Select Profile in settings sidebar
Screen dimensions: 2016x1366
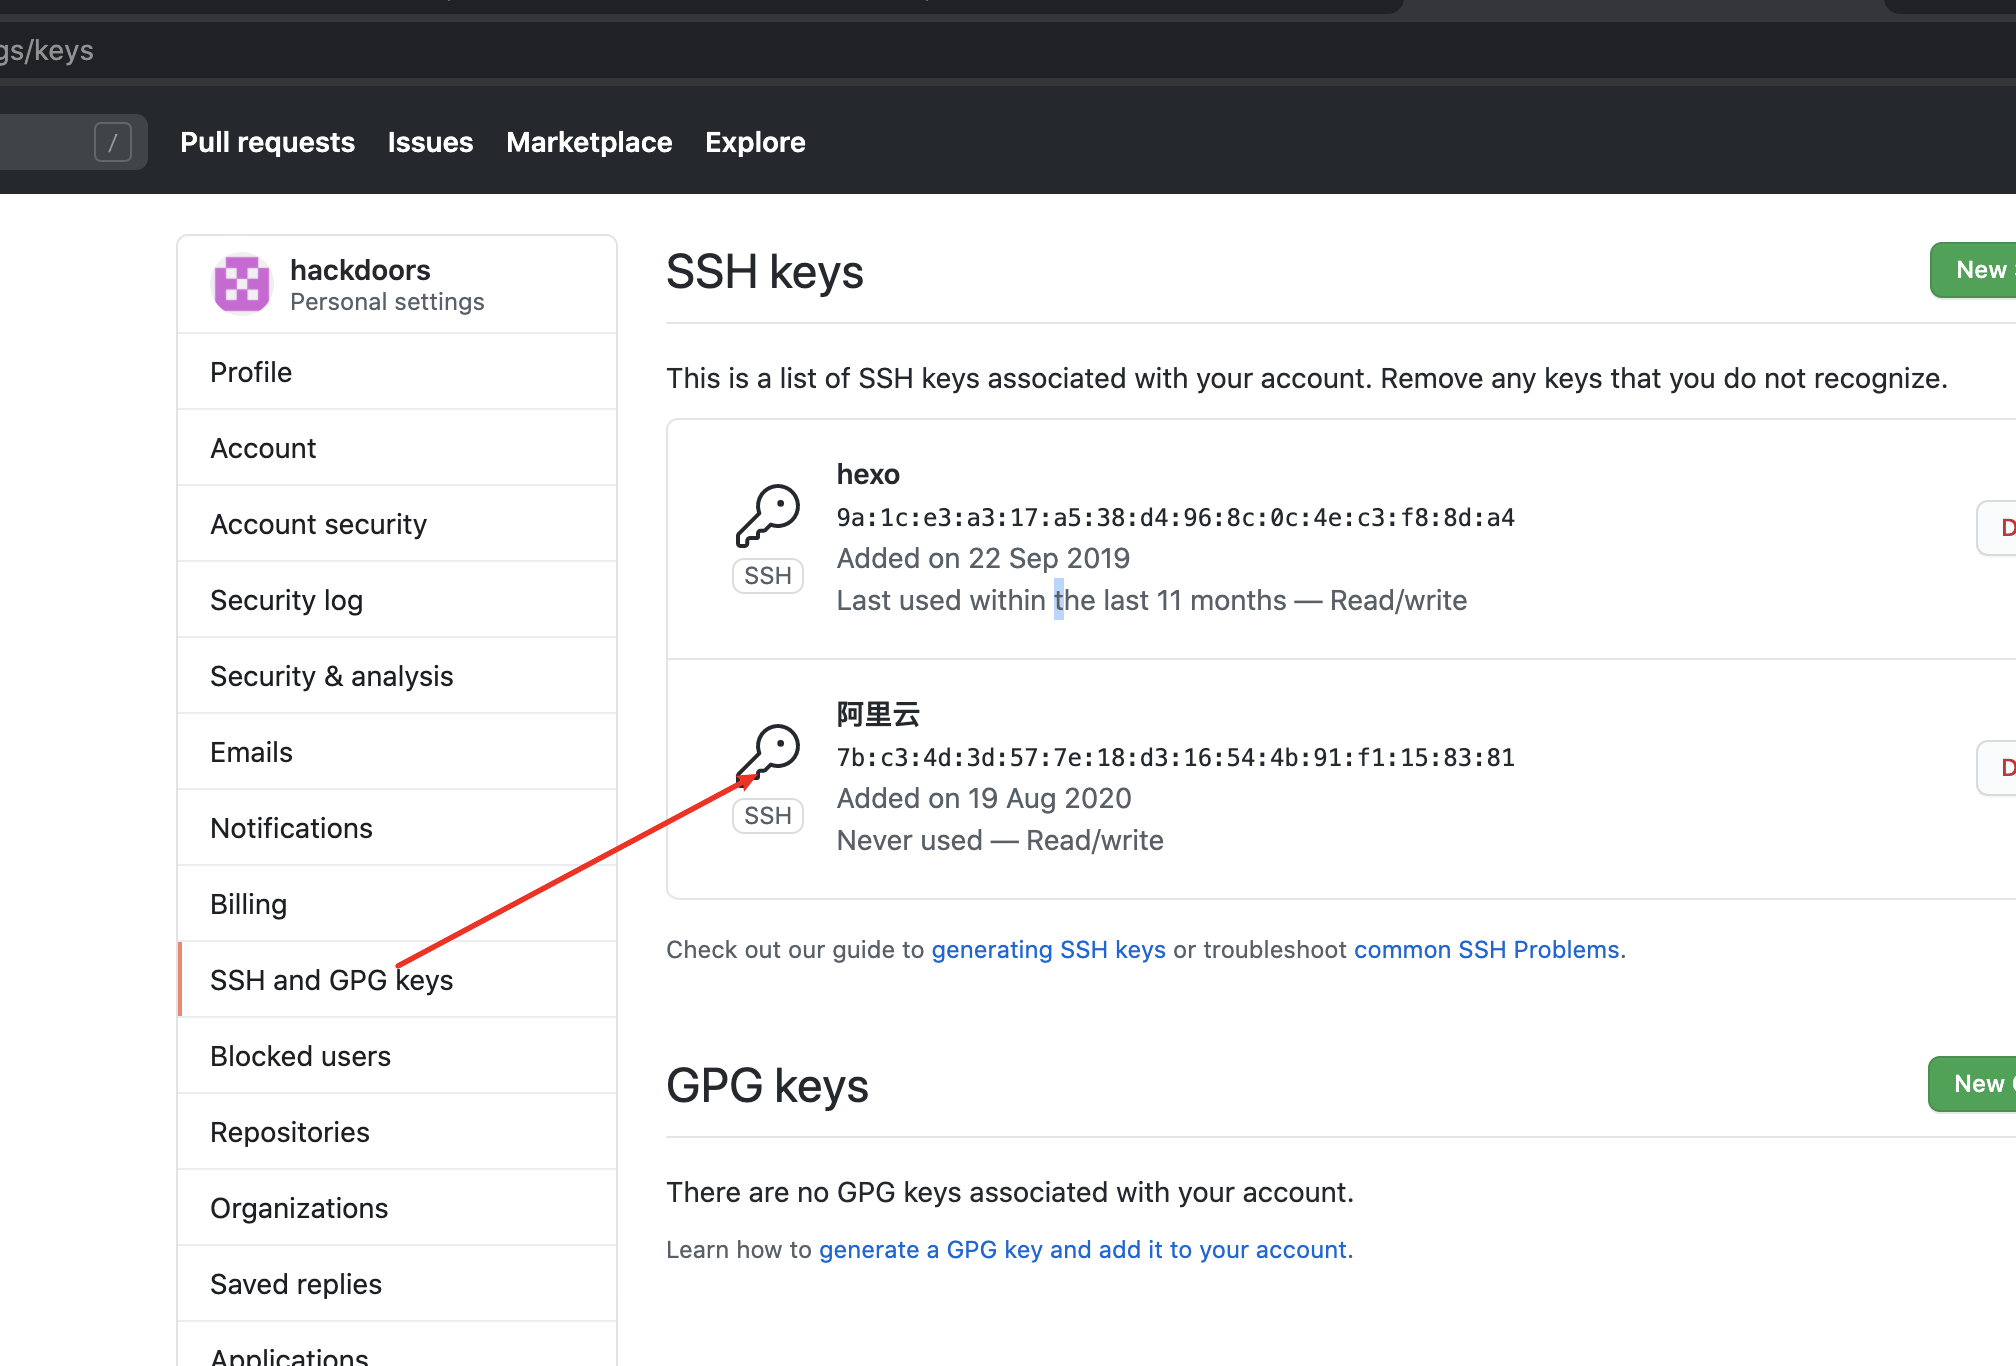[251, 372]
